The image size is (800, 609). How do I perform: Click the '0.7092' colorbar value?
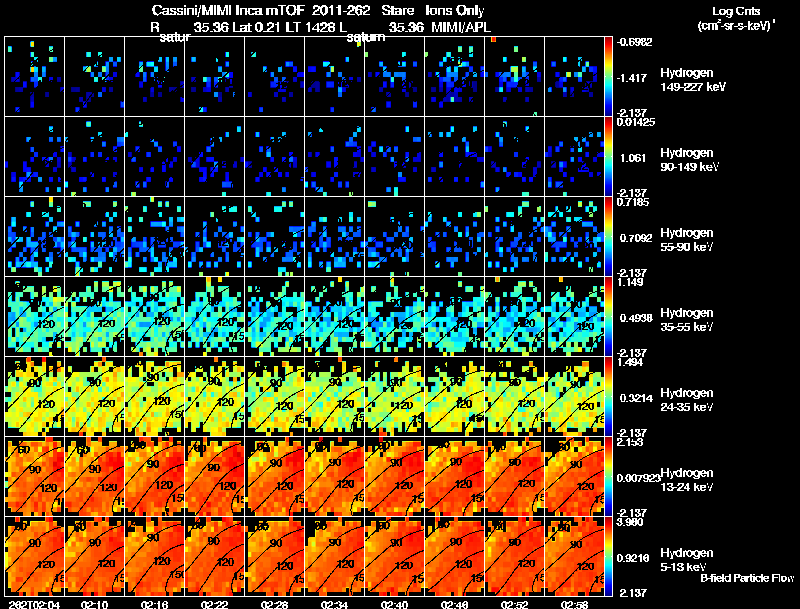(635, 238)
